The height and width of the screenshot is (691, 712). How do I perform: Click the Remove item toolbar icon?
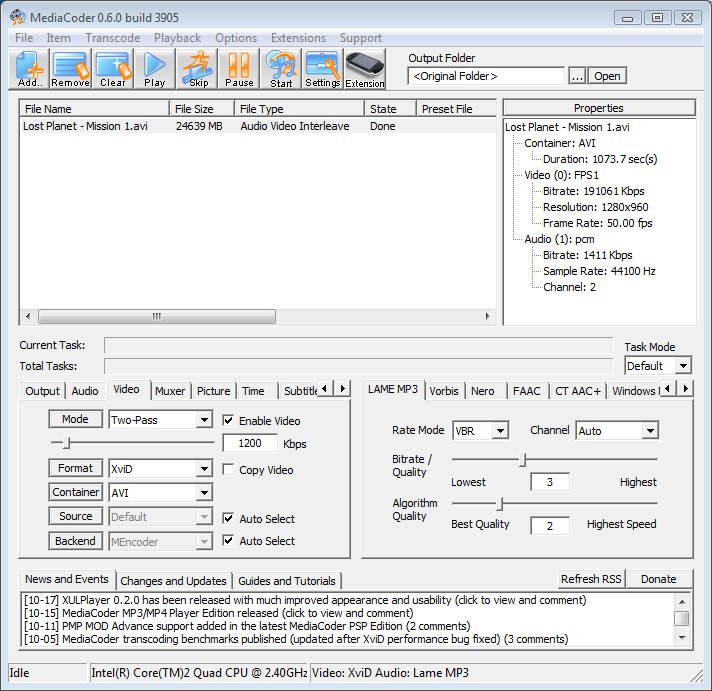[x=71, y=69]
